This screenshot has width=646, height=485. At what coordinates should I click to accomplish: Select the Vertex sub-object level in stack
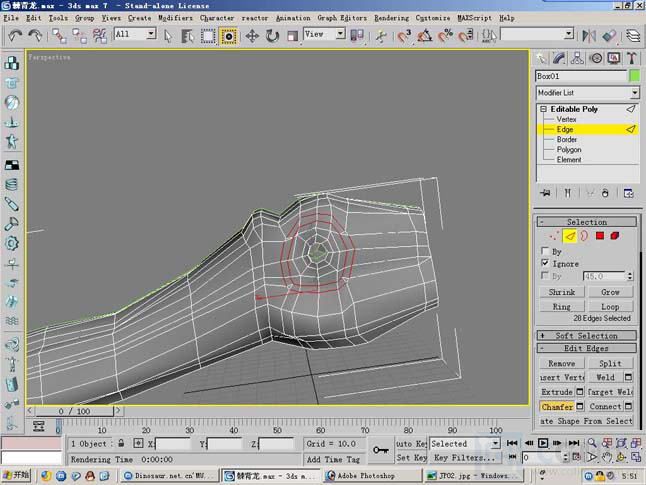pos(566,119)
